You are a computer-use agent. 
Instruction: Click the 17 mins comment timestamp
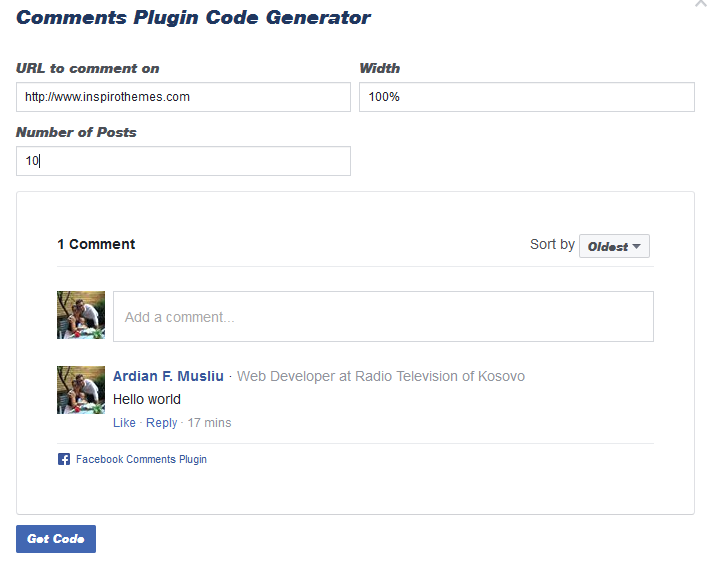tap(210, 423)
